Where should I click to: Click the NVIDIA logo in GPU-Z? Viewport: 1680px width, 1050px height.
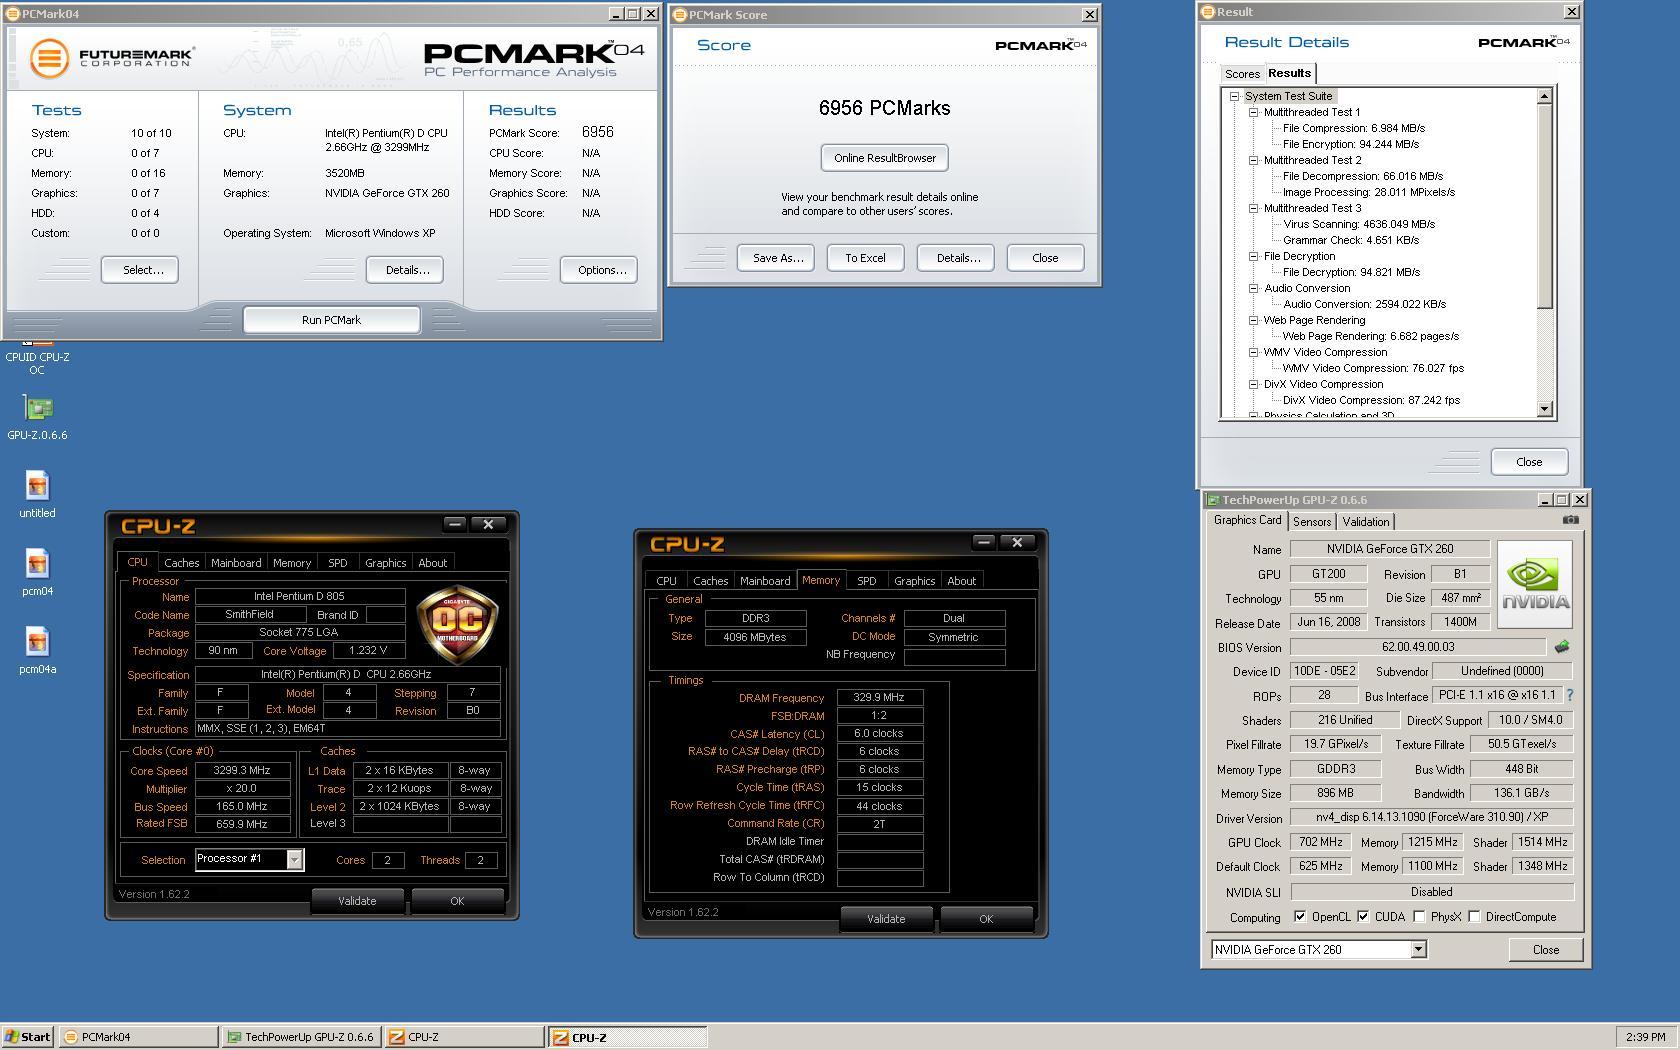click(1534, 584)
